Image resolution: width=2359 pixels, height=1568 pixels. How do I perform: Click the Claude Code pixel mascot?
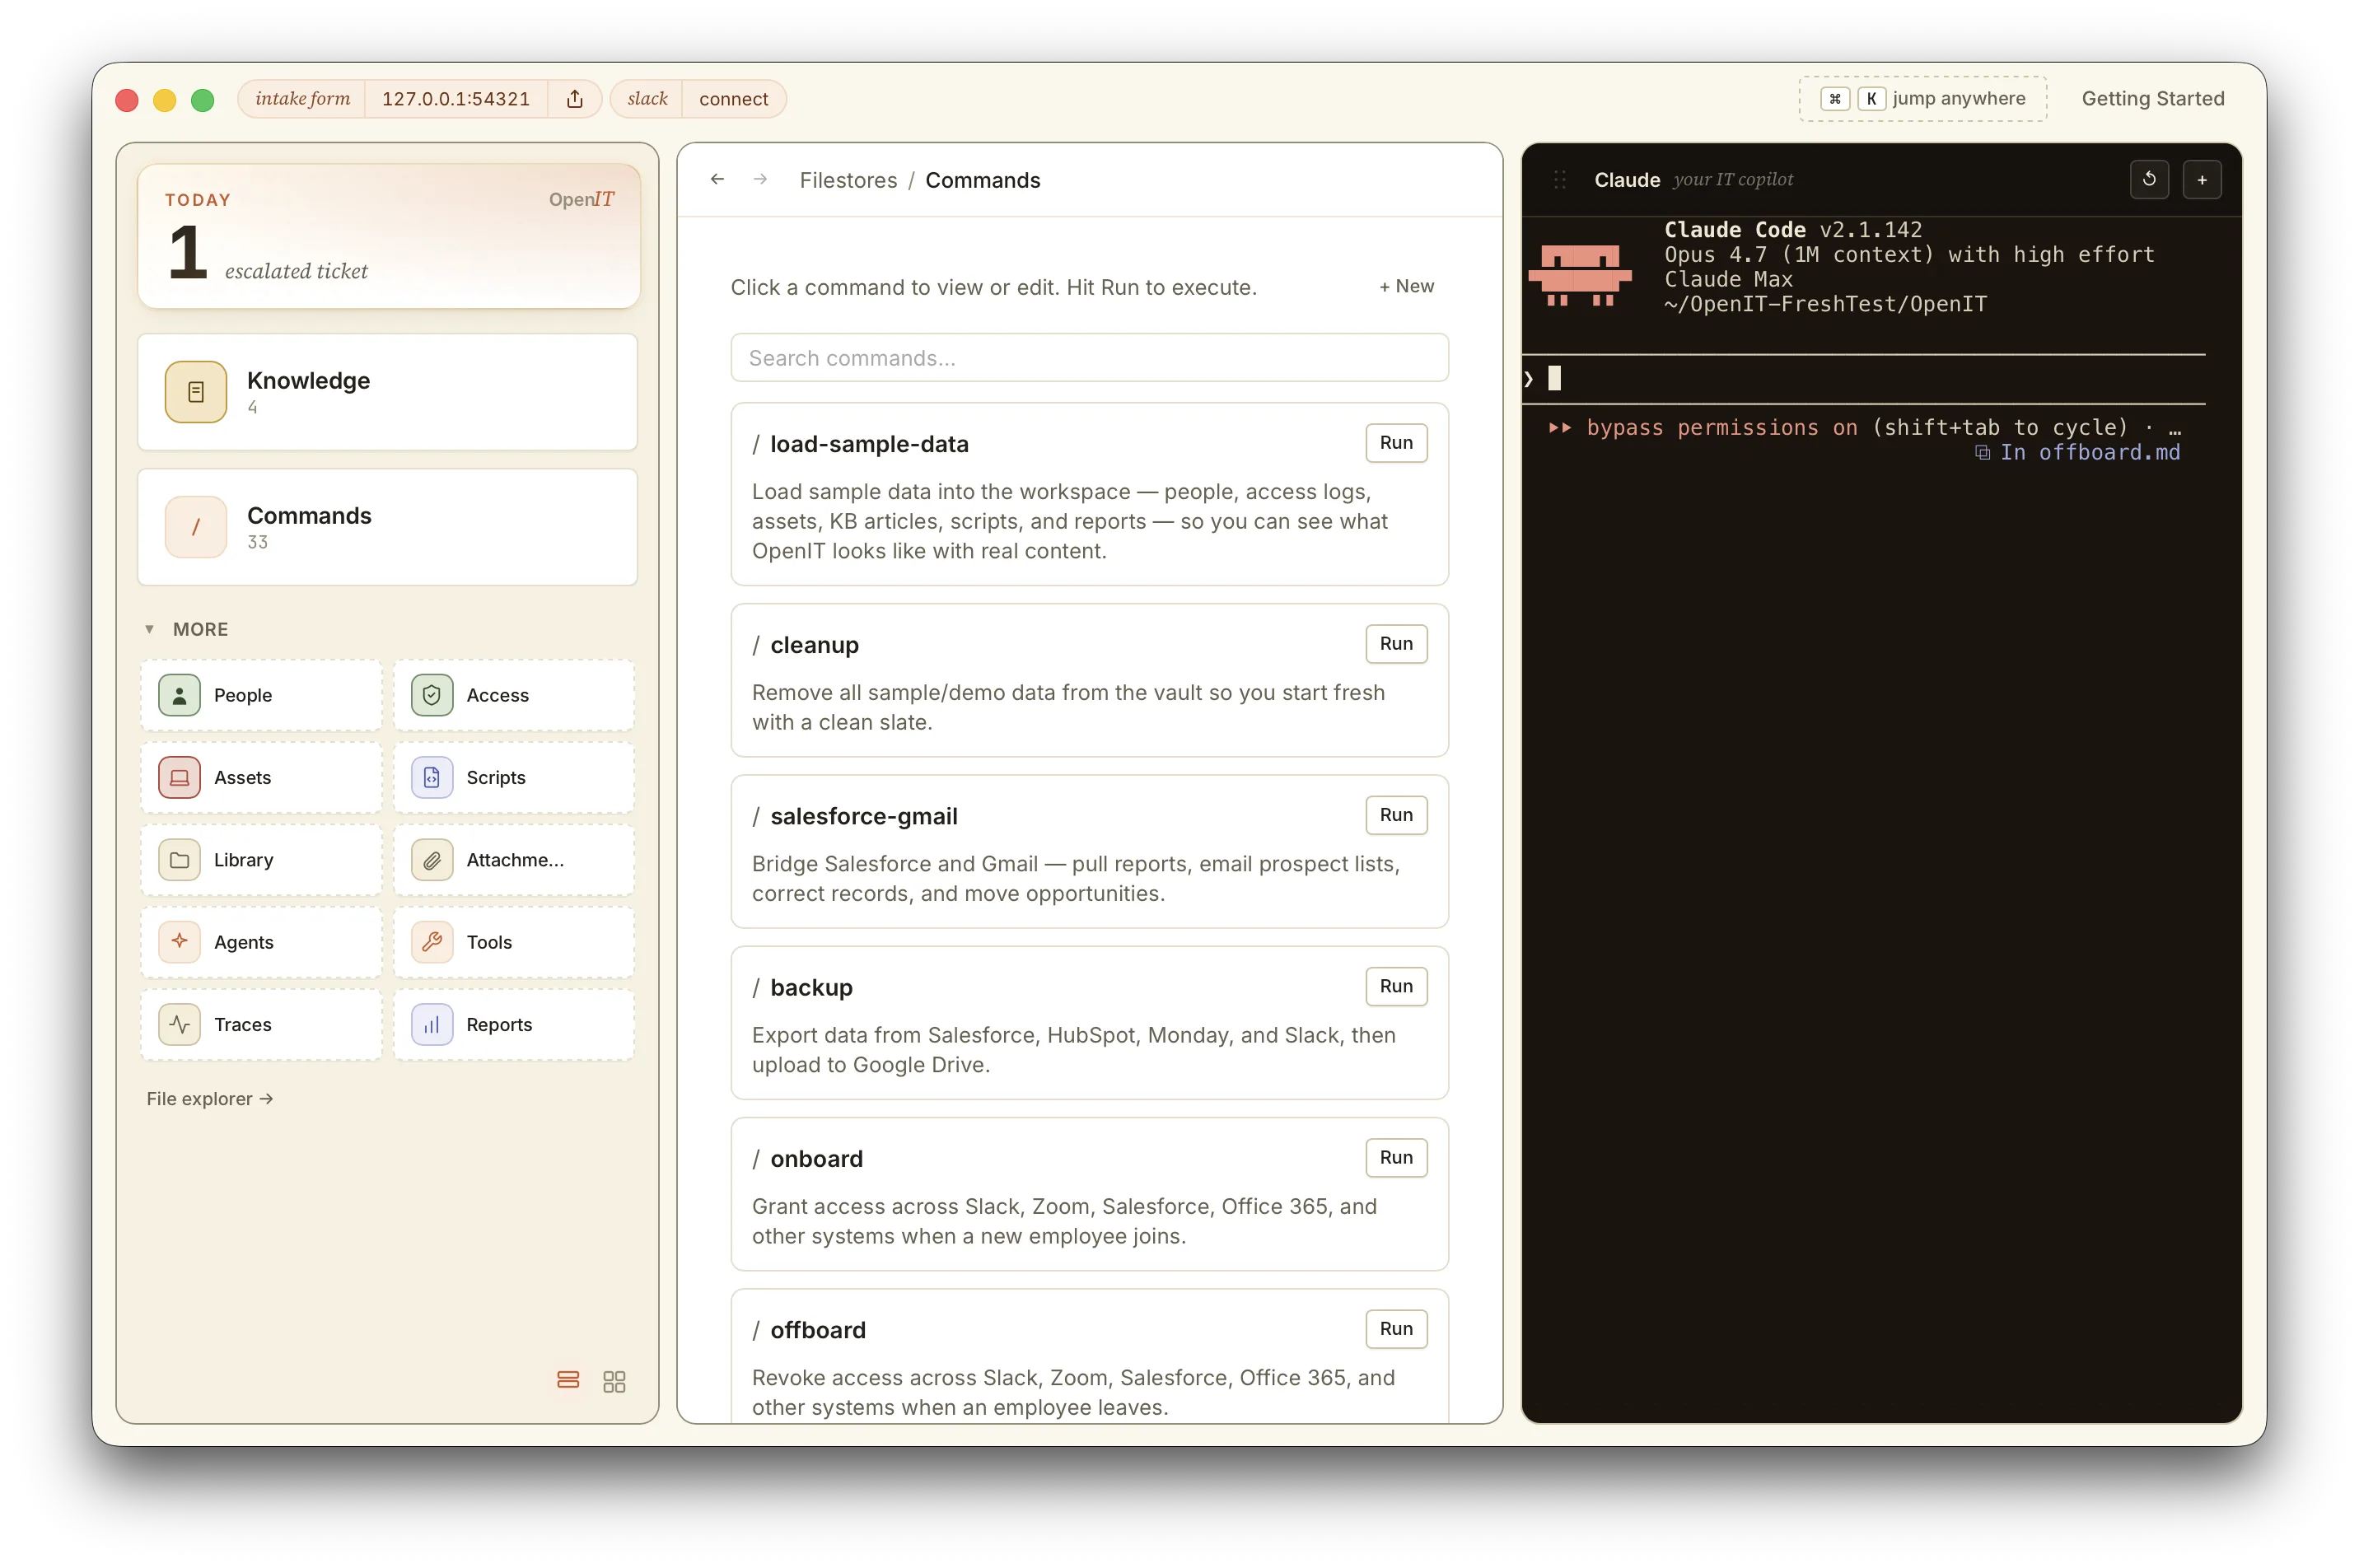[1580, 274]
